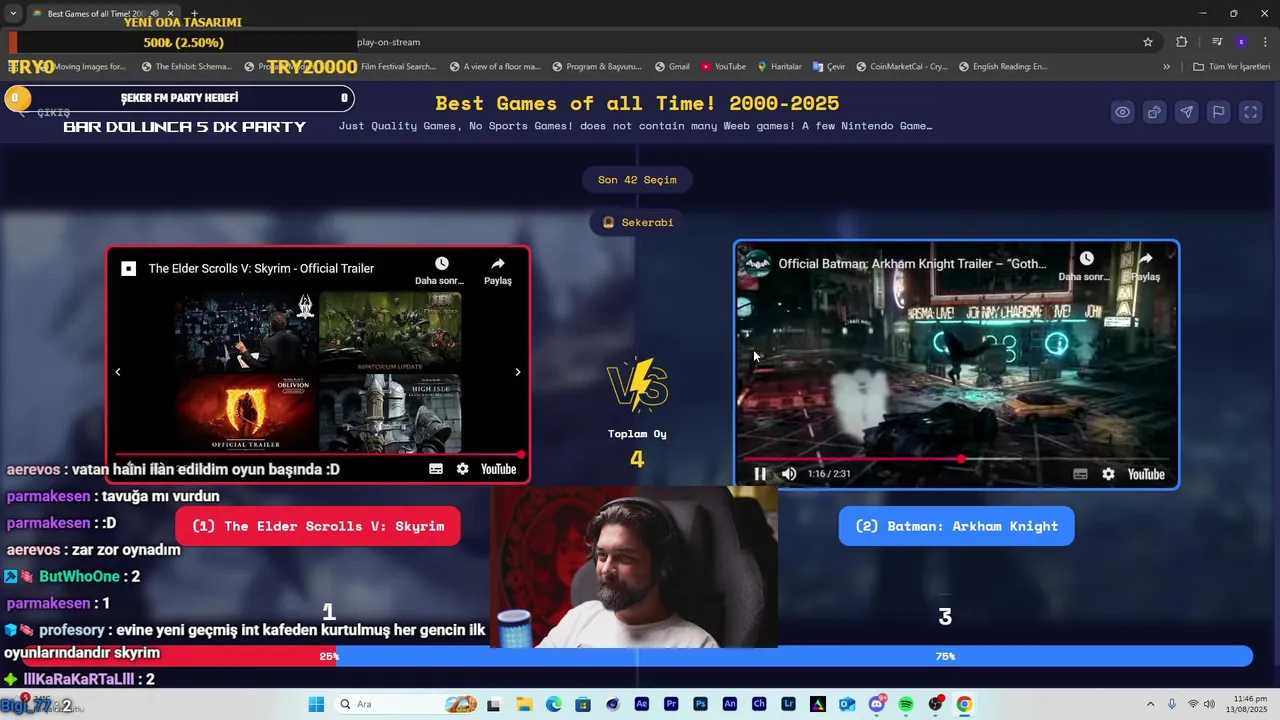Expand the hidden bookmarks chevron
The width and height of the screenshot is (1280, 720).
[x=1166, y=67]
